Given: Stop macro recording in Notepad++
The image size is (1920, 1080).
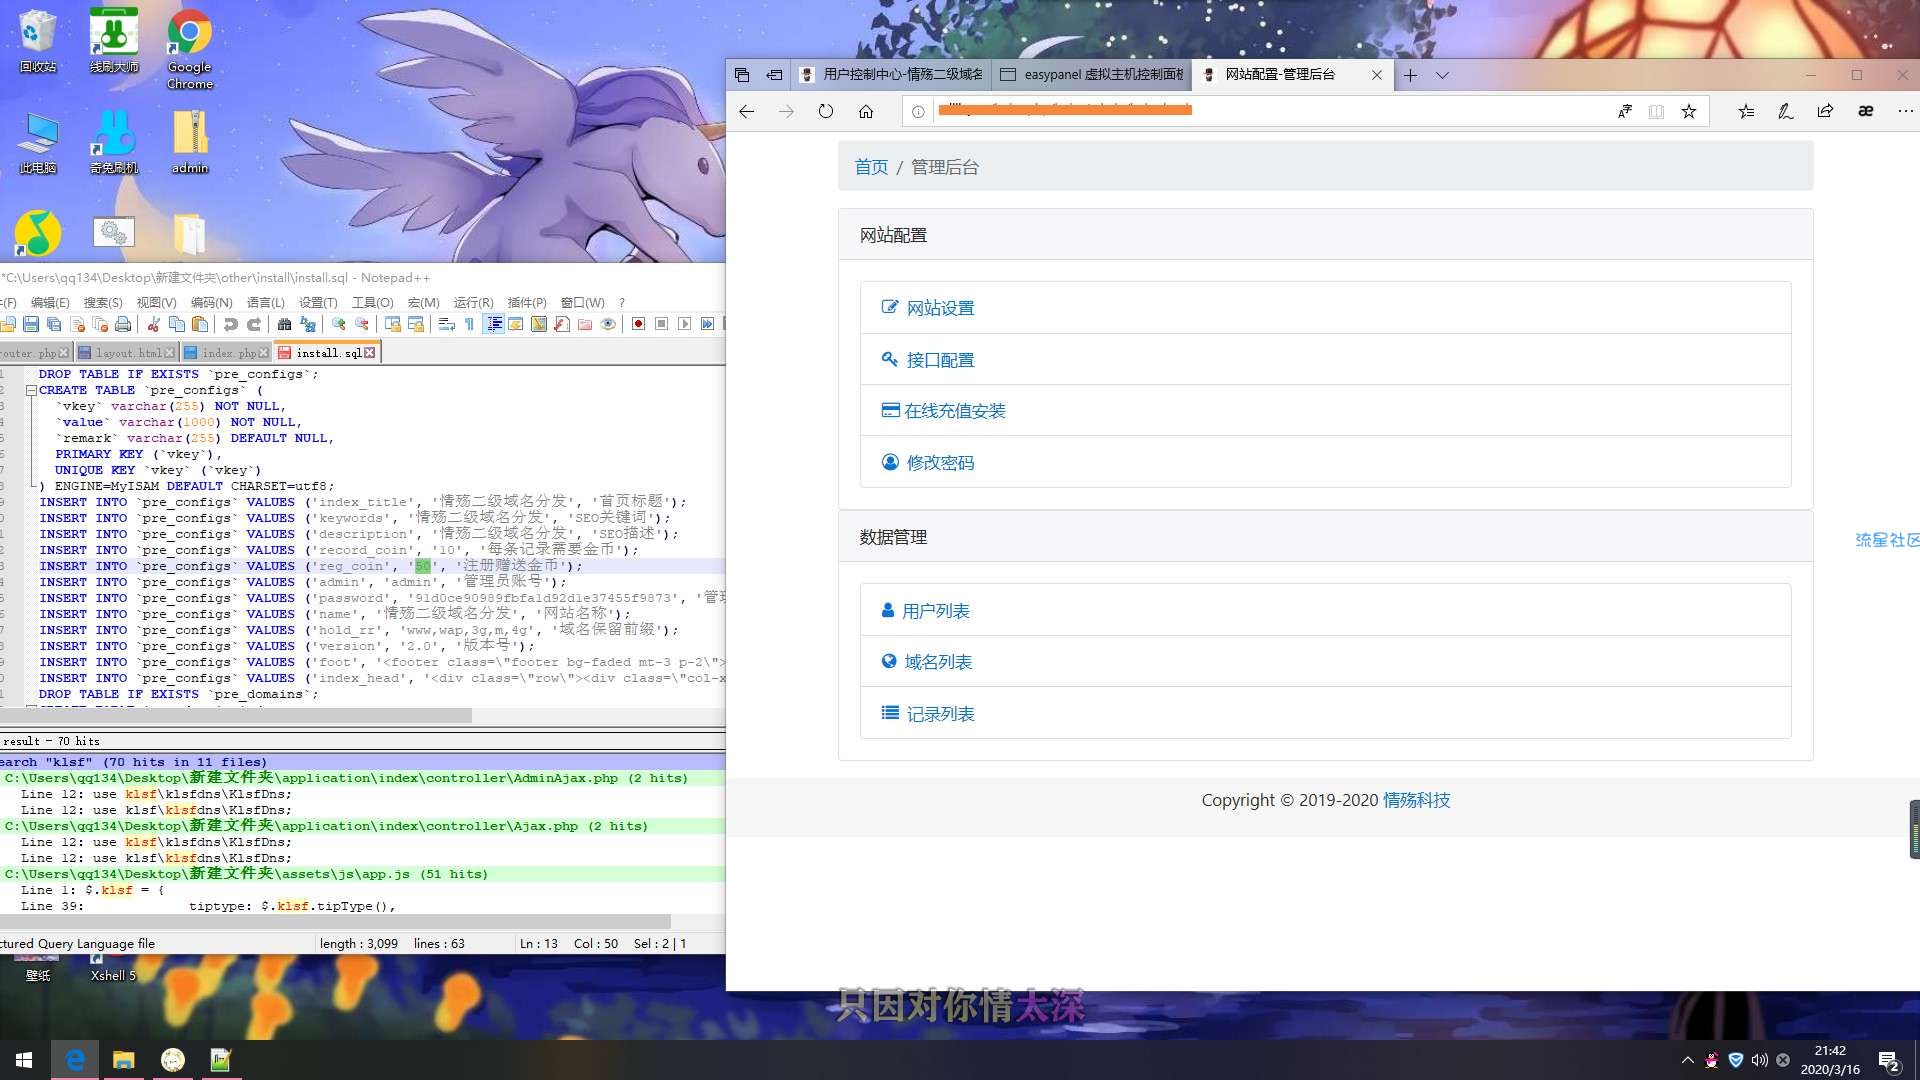Looking at the screenshot, I should (x=661, y=324).
